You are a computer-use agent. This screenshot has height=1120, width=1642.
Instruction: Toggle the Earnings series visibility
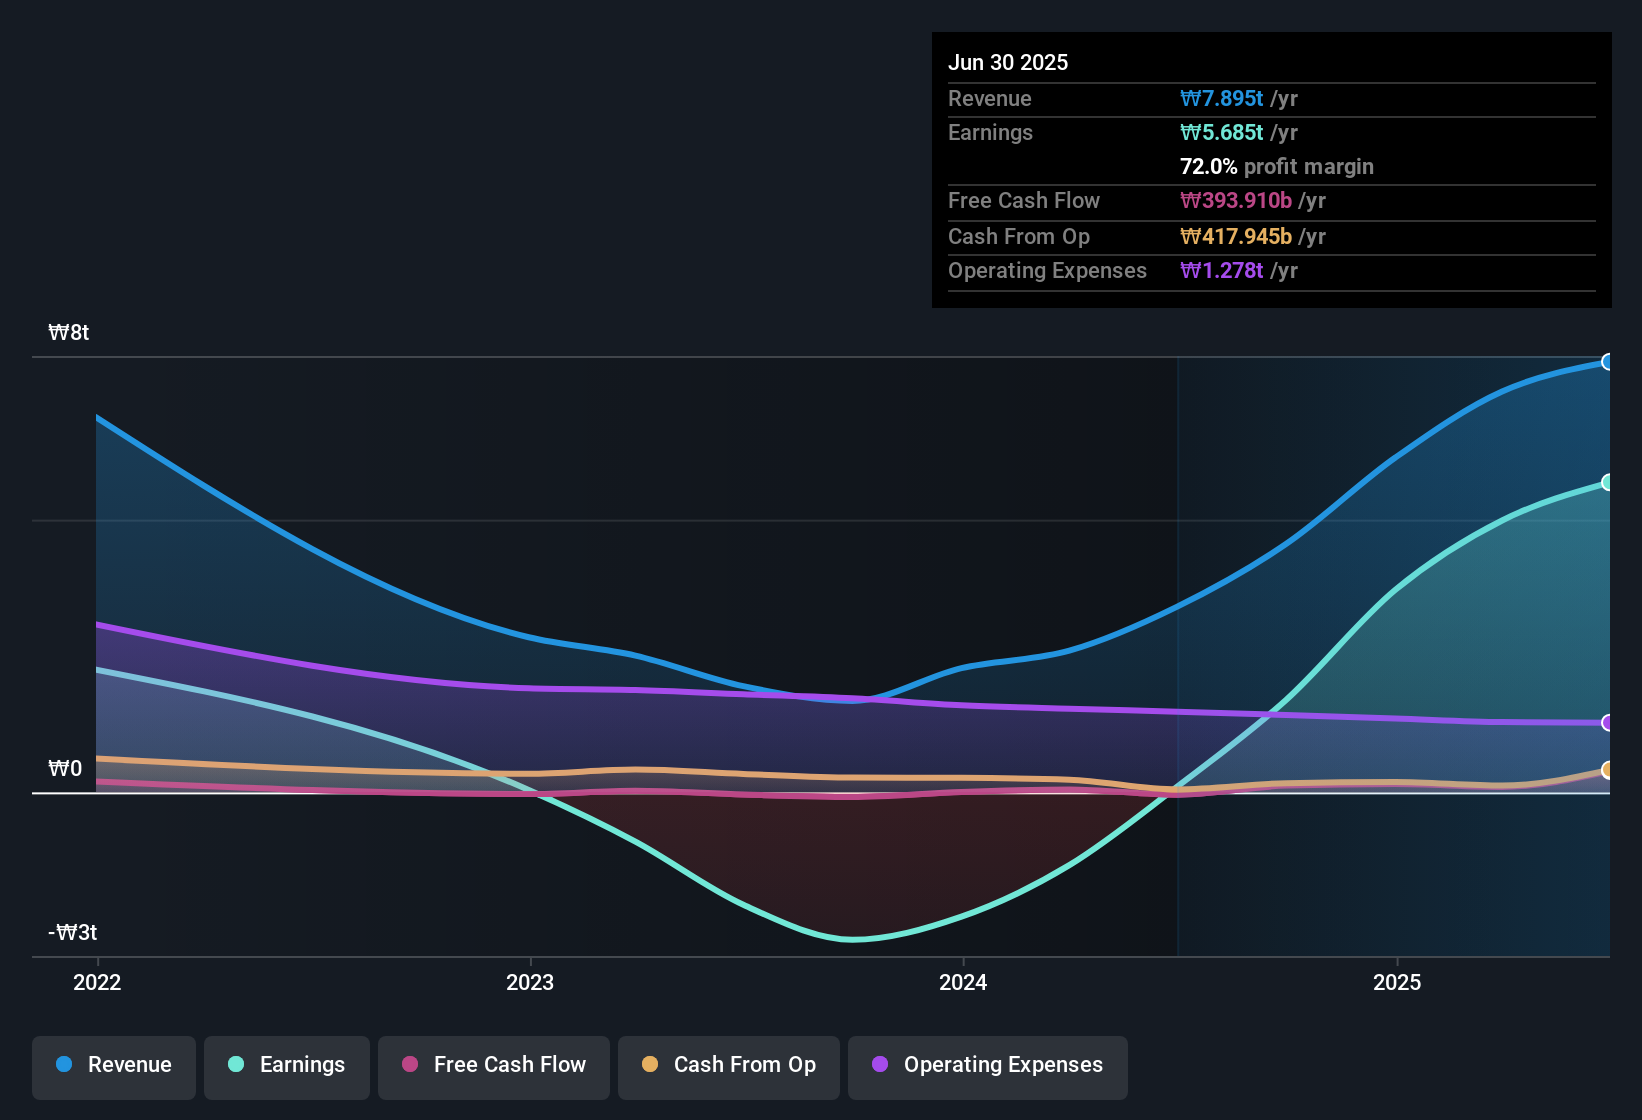coord(286,1066)
